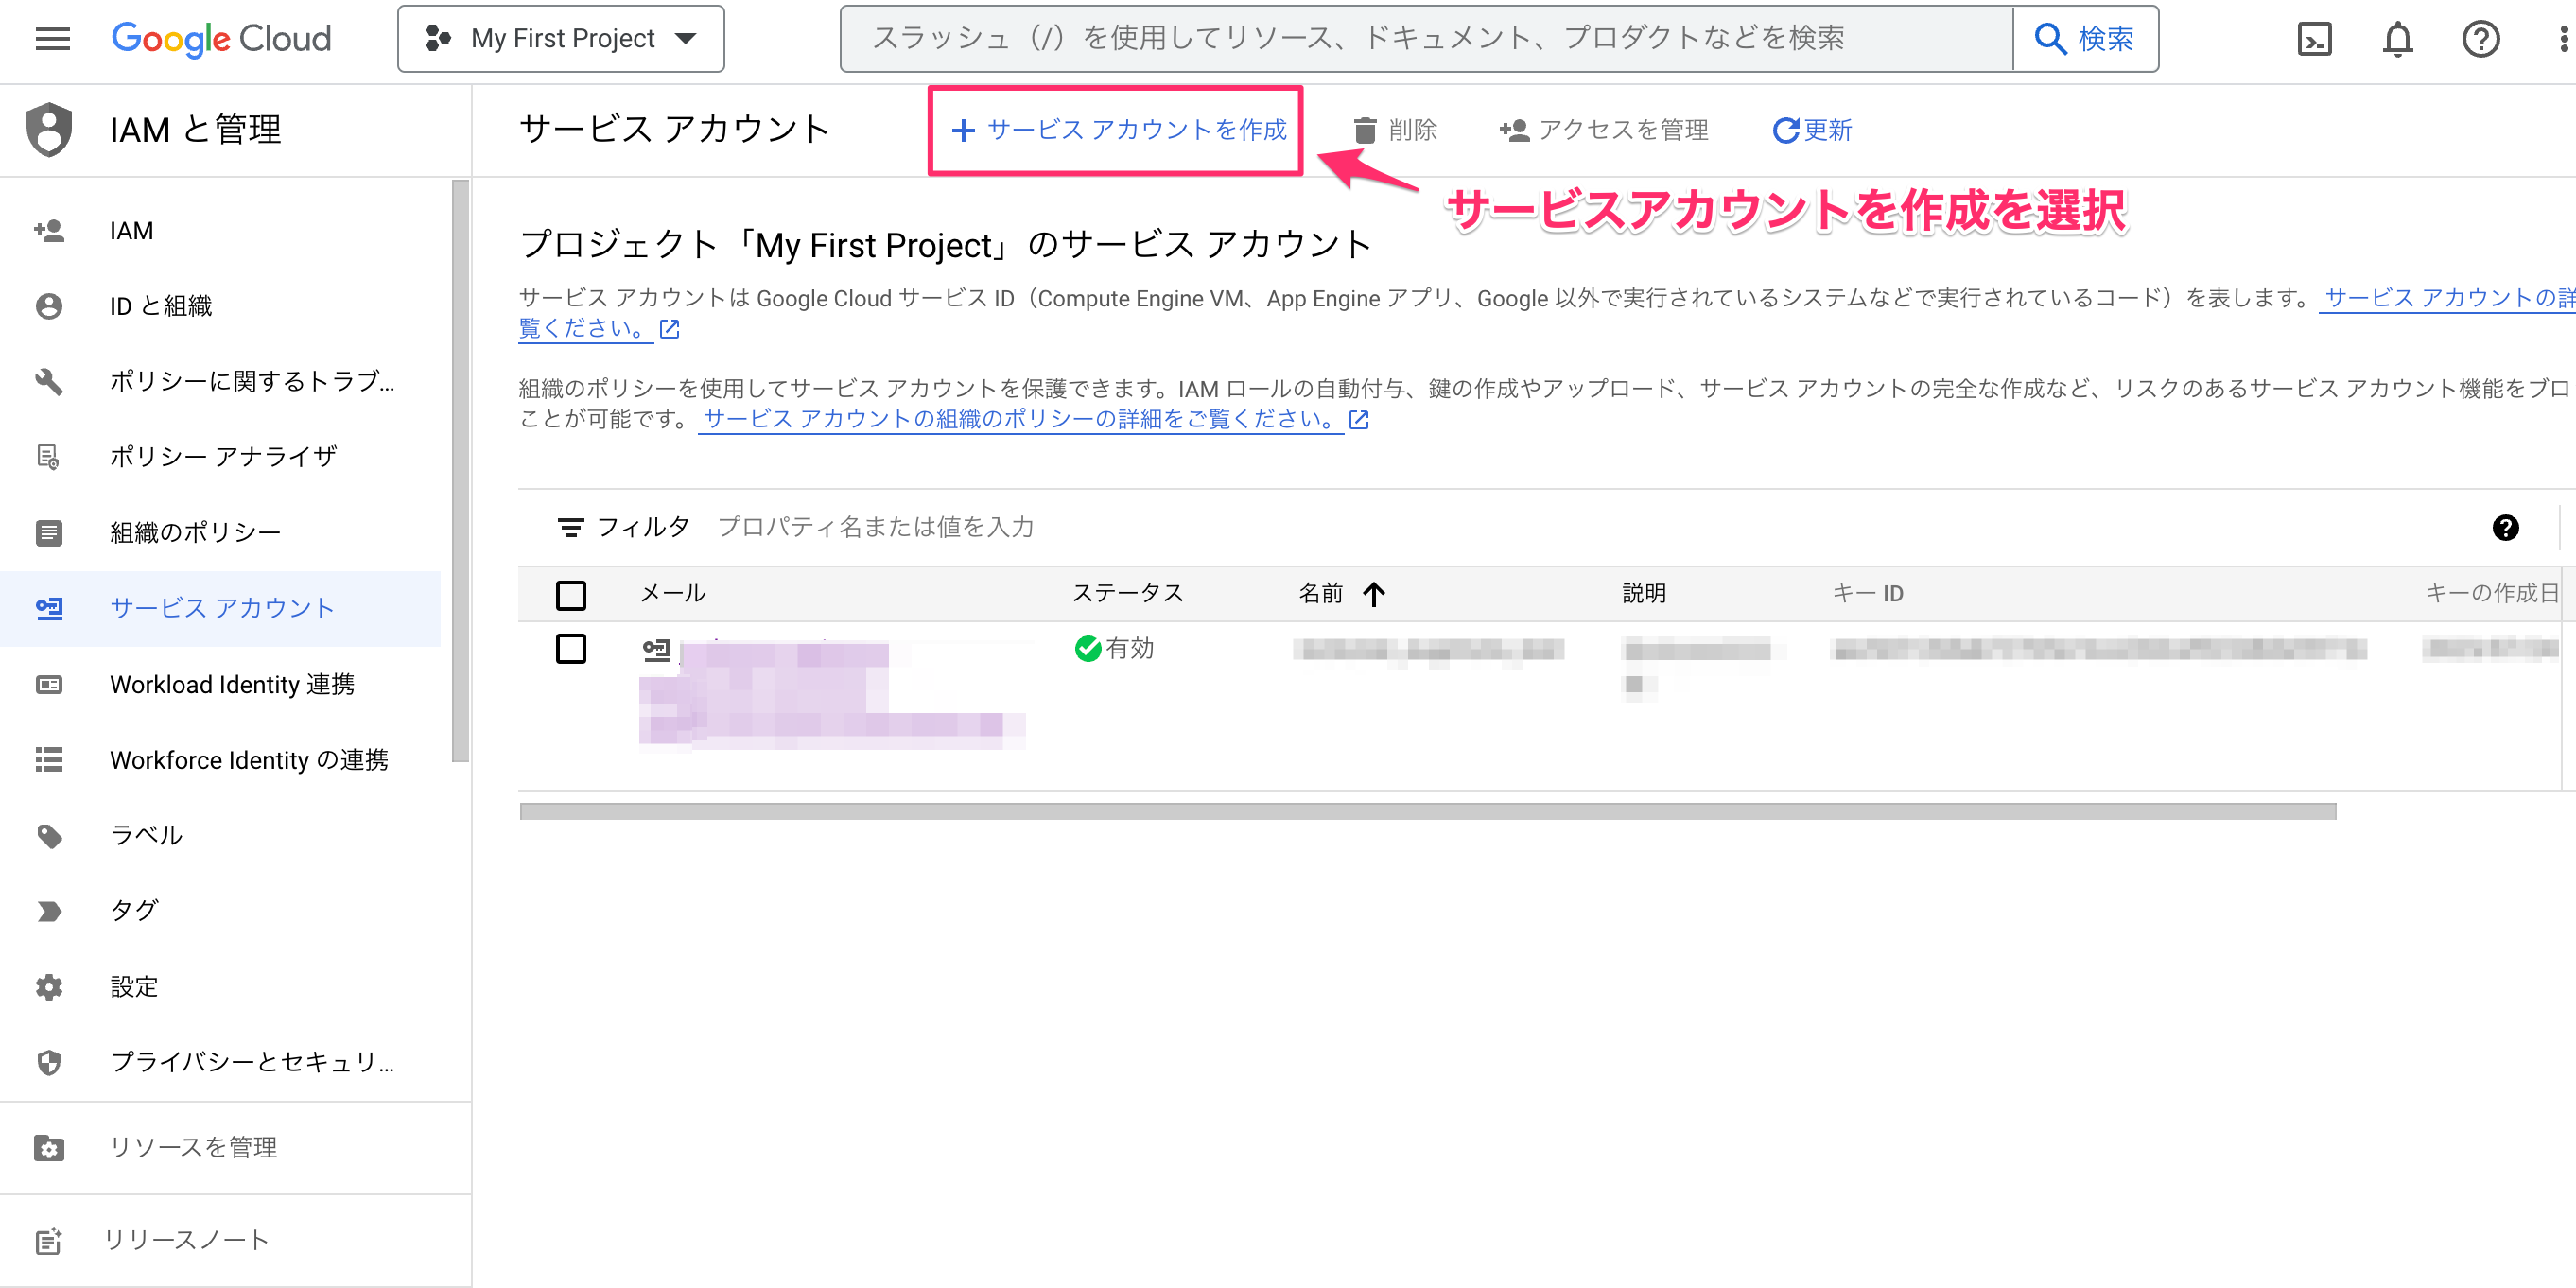
Task: Click the IAM と管理 shield icon
Action: tap(49, 129)
